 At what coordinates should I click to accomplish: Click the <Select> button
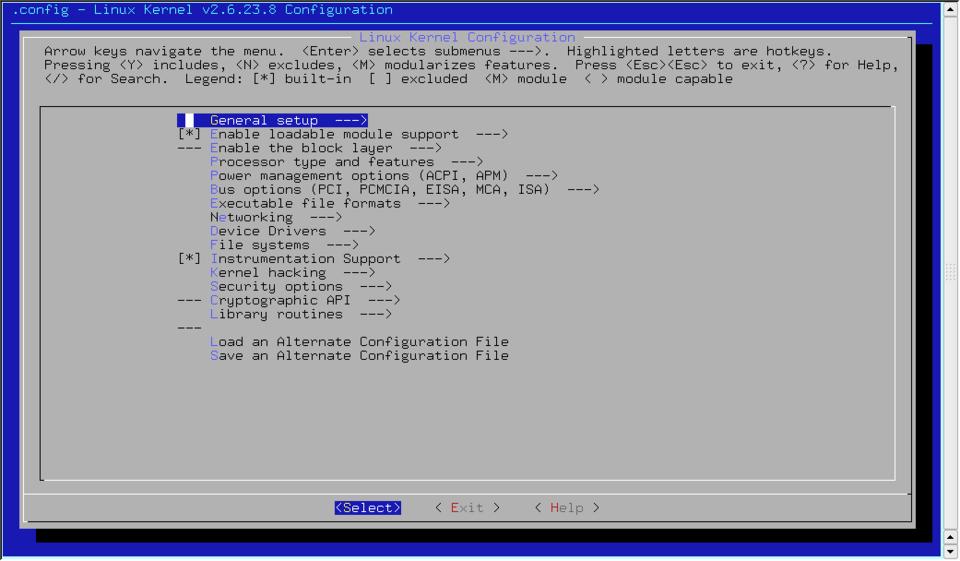pyautogui.click(x=368, y=508)
